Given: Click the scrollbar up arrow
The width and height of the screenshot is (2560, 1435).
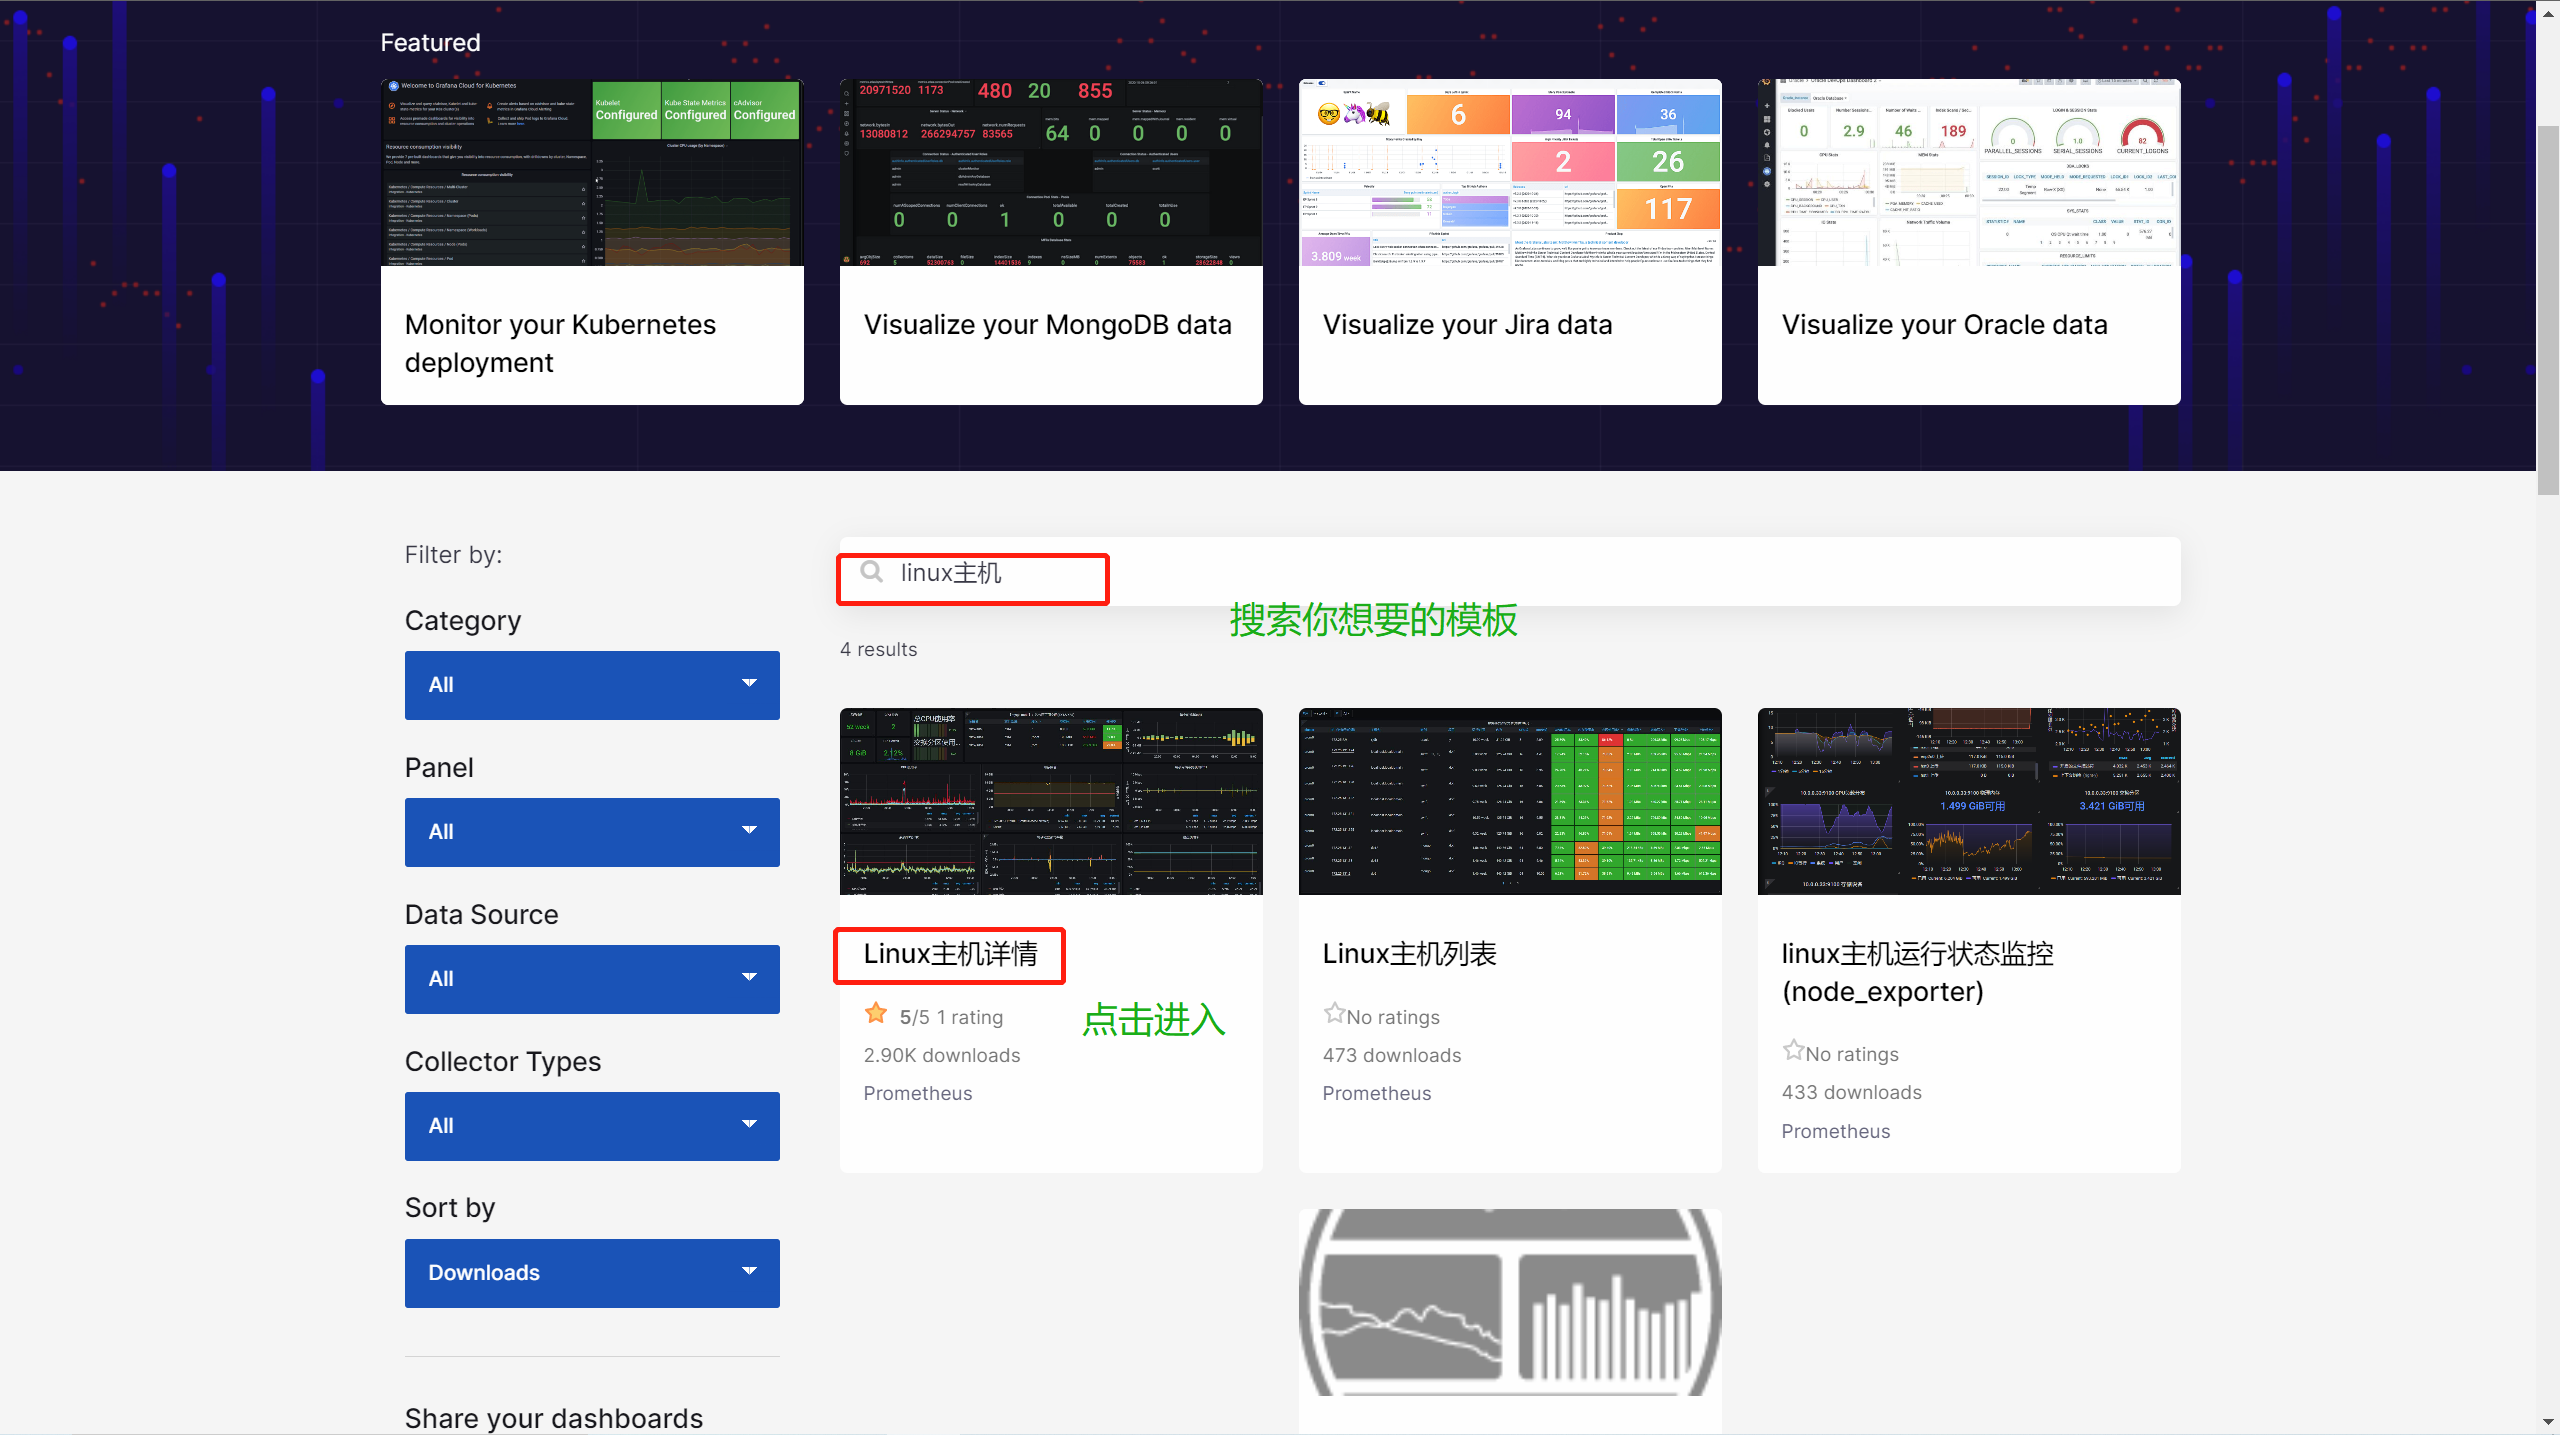Looking at the screenshot, I should pyautogui.click(x=2548, y=14).
